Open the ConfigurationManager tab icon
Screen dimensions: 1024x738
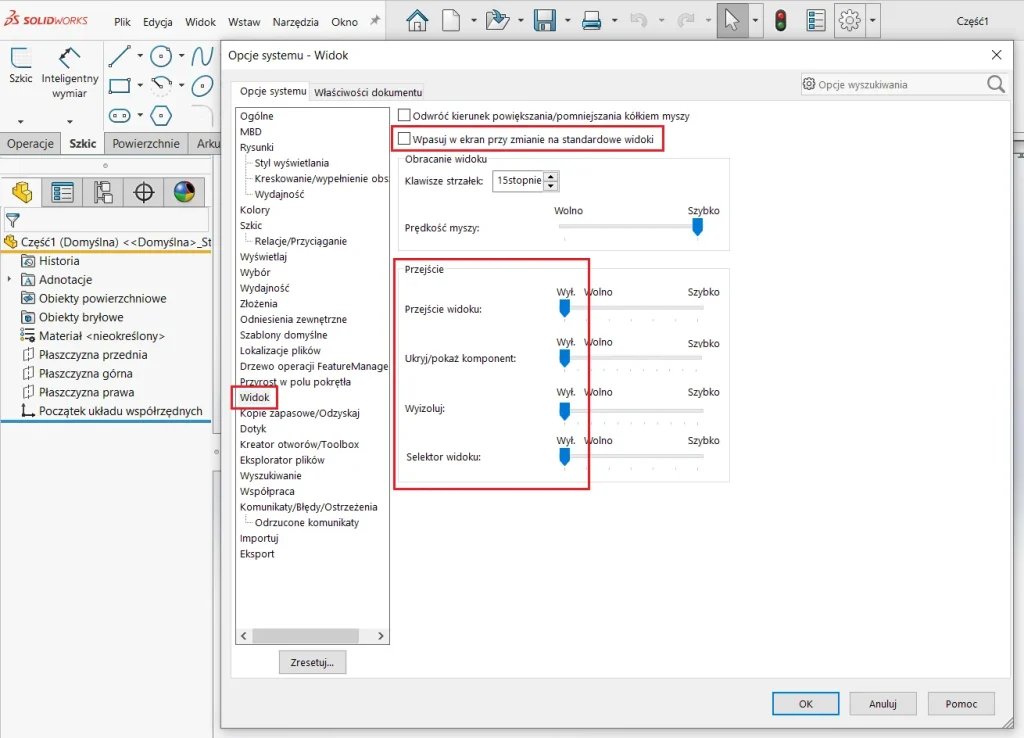[103, 192]
